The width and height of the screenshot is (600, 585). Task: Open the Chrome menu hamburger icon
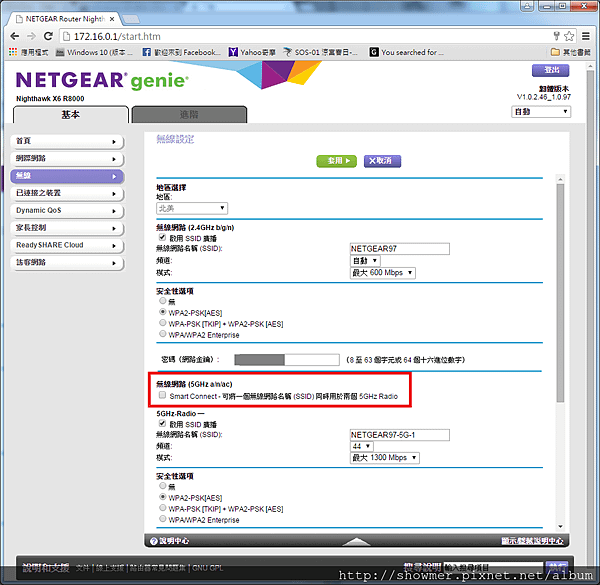click(x=586, y=36)
